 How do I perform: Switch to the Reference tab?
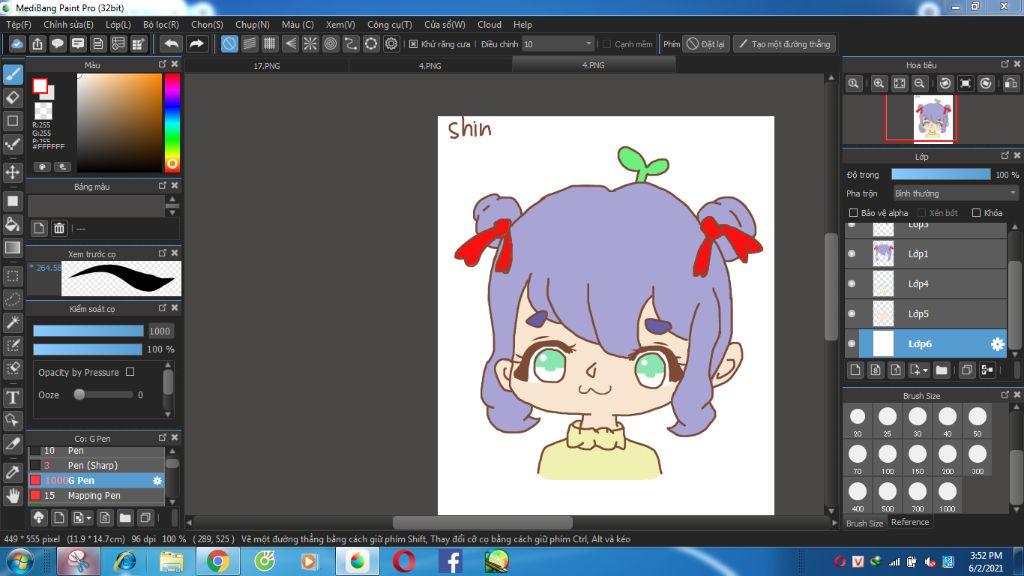(910, 522)
